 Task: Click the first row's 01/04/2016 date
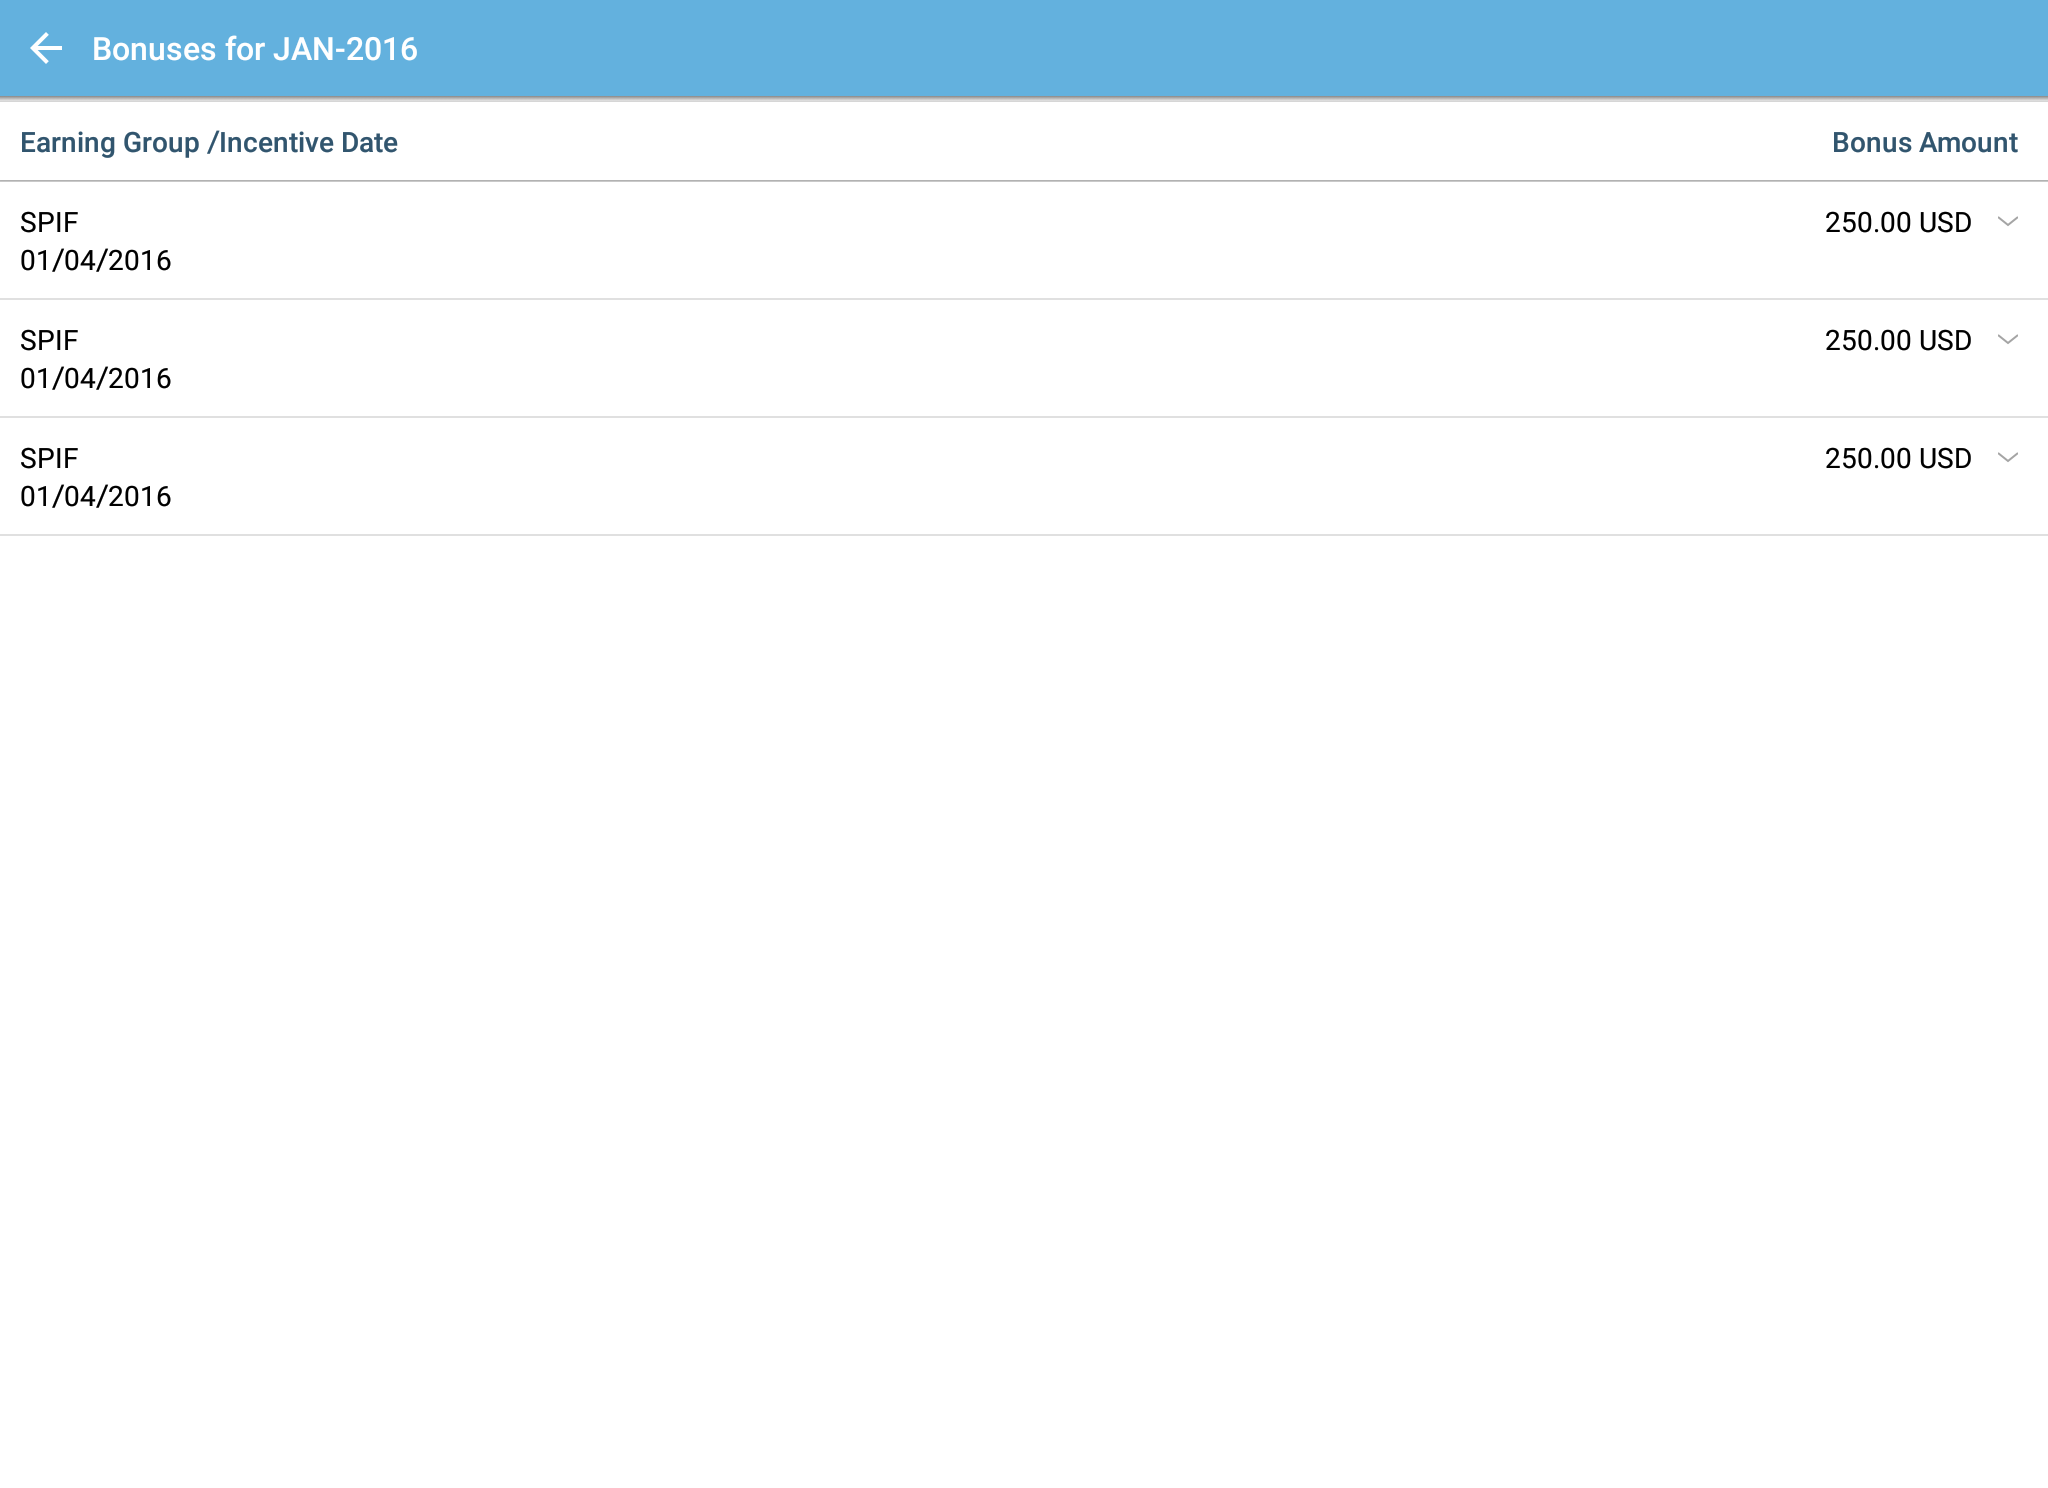click(x=96, y=261)
